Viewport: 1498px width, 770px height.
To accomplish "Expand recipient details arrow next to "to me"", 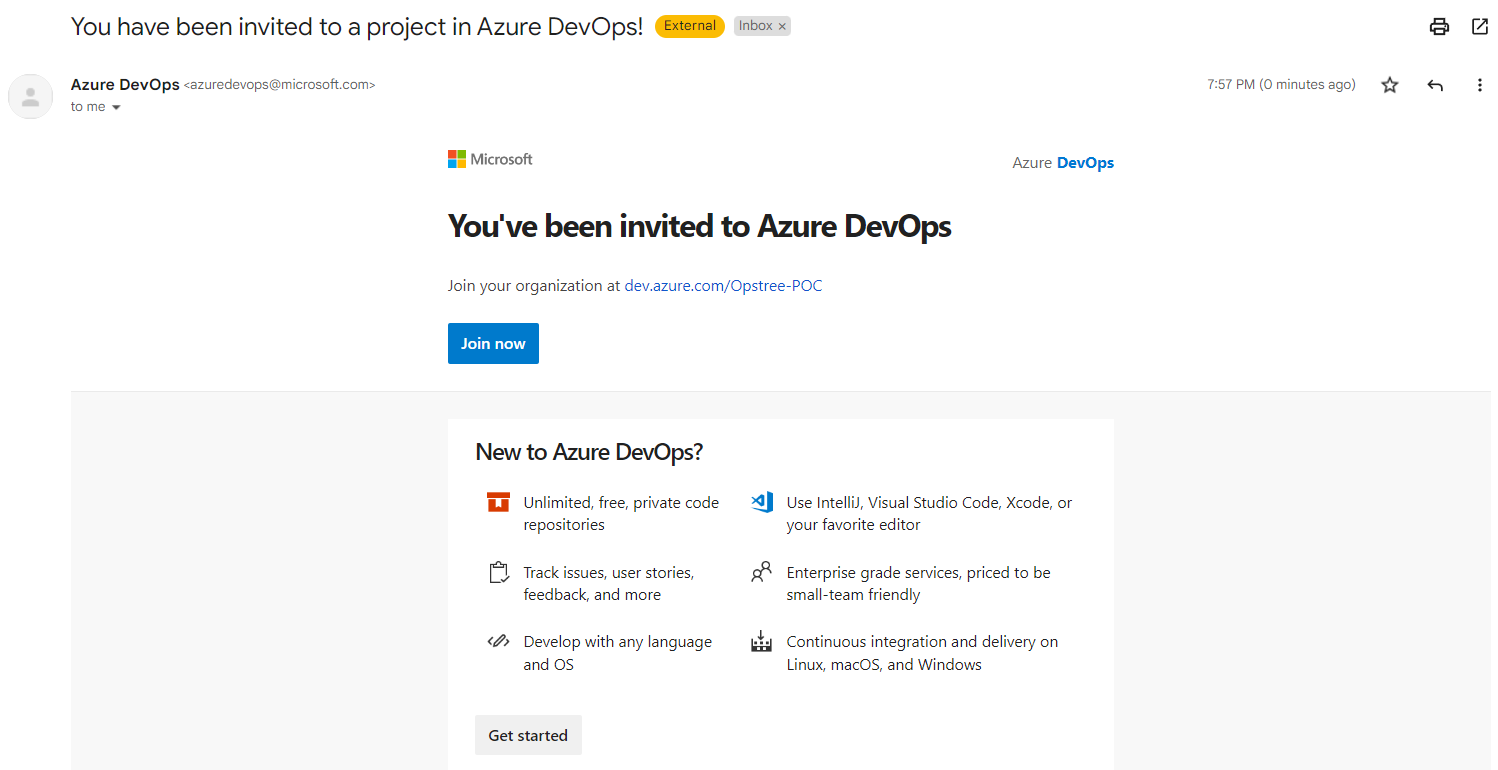I will click(x=116, y=107).
